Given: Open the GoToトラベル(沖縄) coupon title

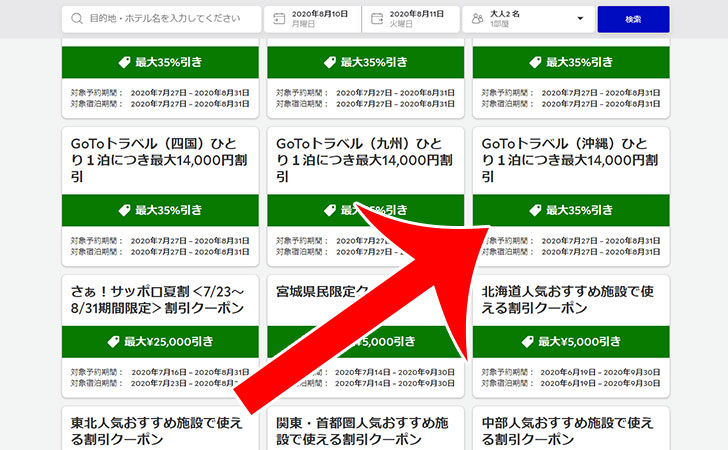Looking at the screenshot, I should tap(570, 160).
